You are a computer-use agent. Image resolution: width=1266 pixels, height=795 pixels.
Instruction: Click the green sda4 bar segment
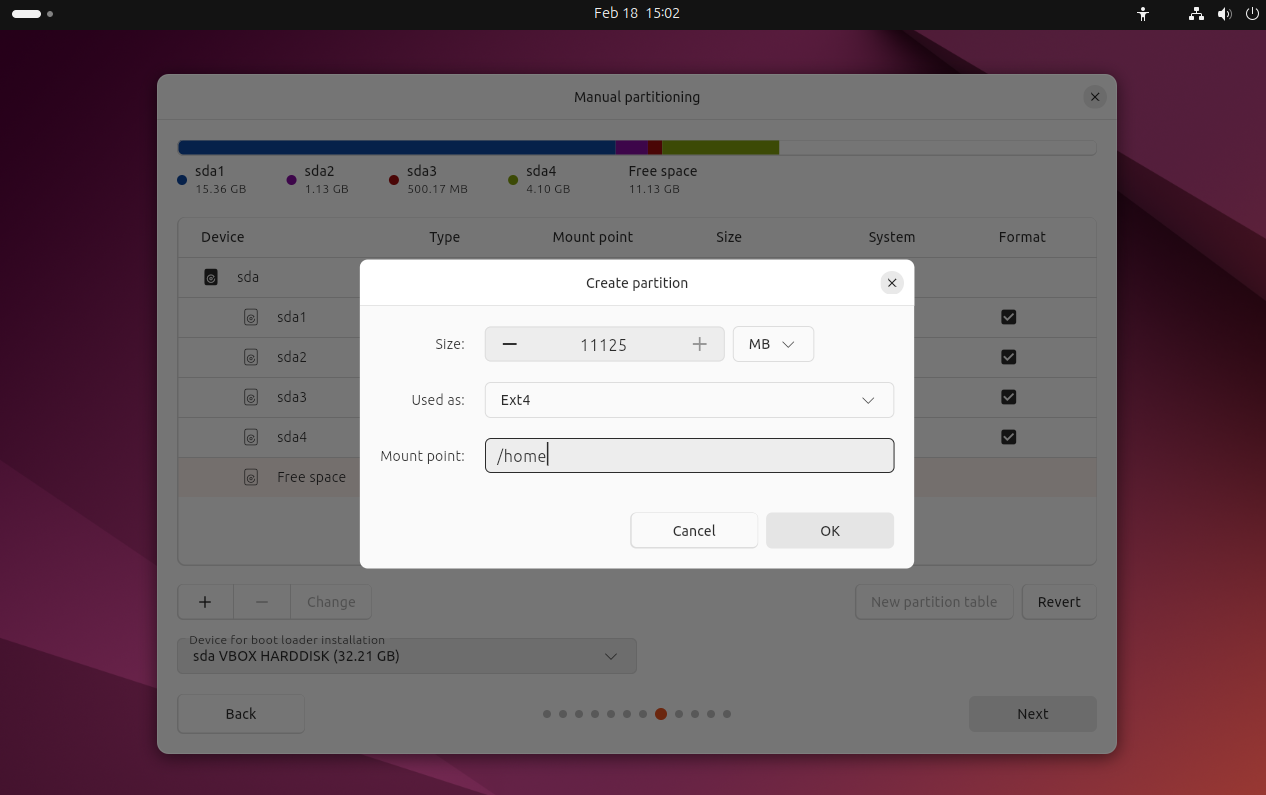click(x=720, y=147)
